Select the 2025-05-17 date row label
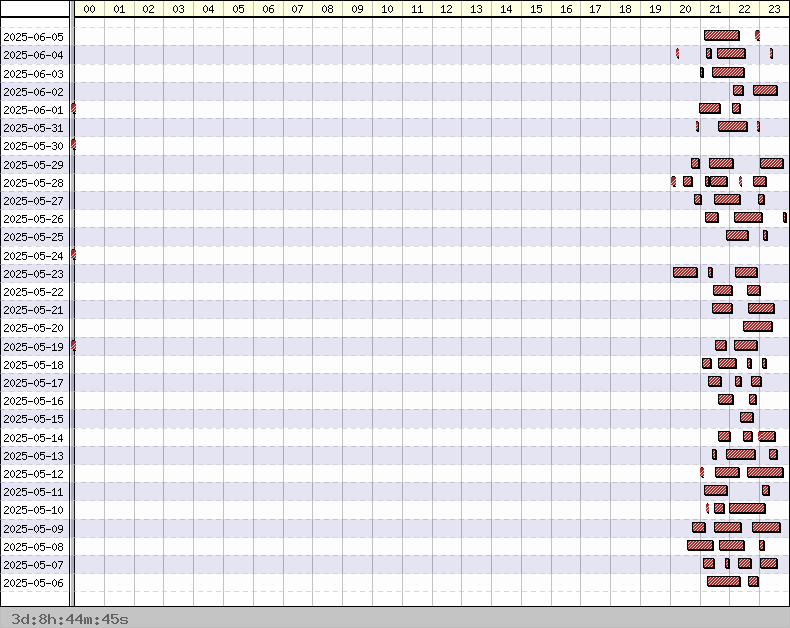Viewport: 790px width, 628px height. point(34,383)
